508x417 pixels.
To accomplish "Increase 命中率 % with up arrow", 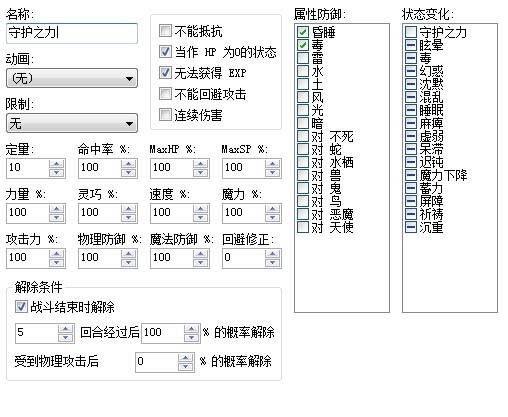I will pos(128,164).
